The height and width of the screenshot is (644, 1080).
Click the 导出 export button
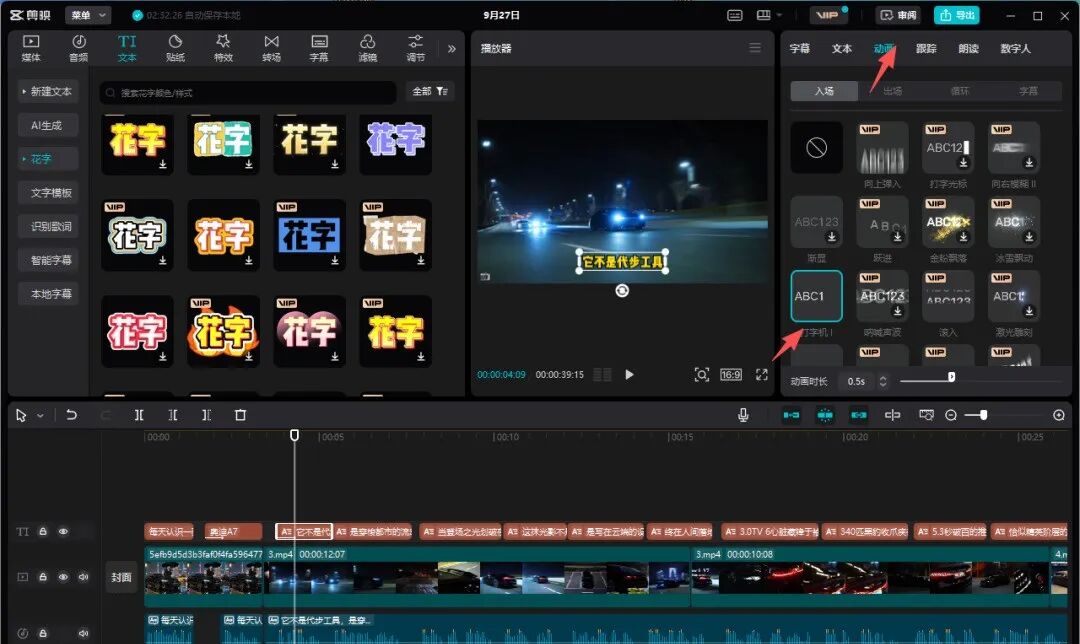(x=956, y=15)
